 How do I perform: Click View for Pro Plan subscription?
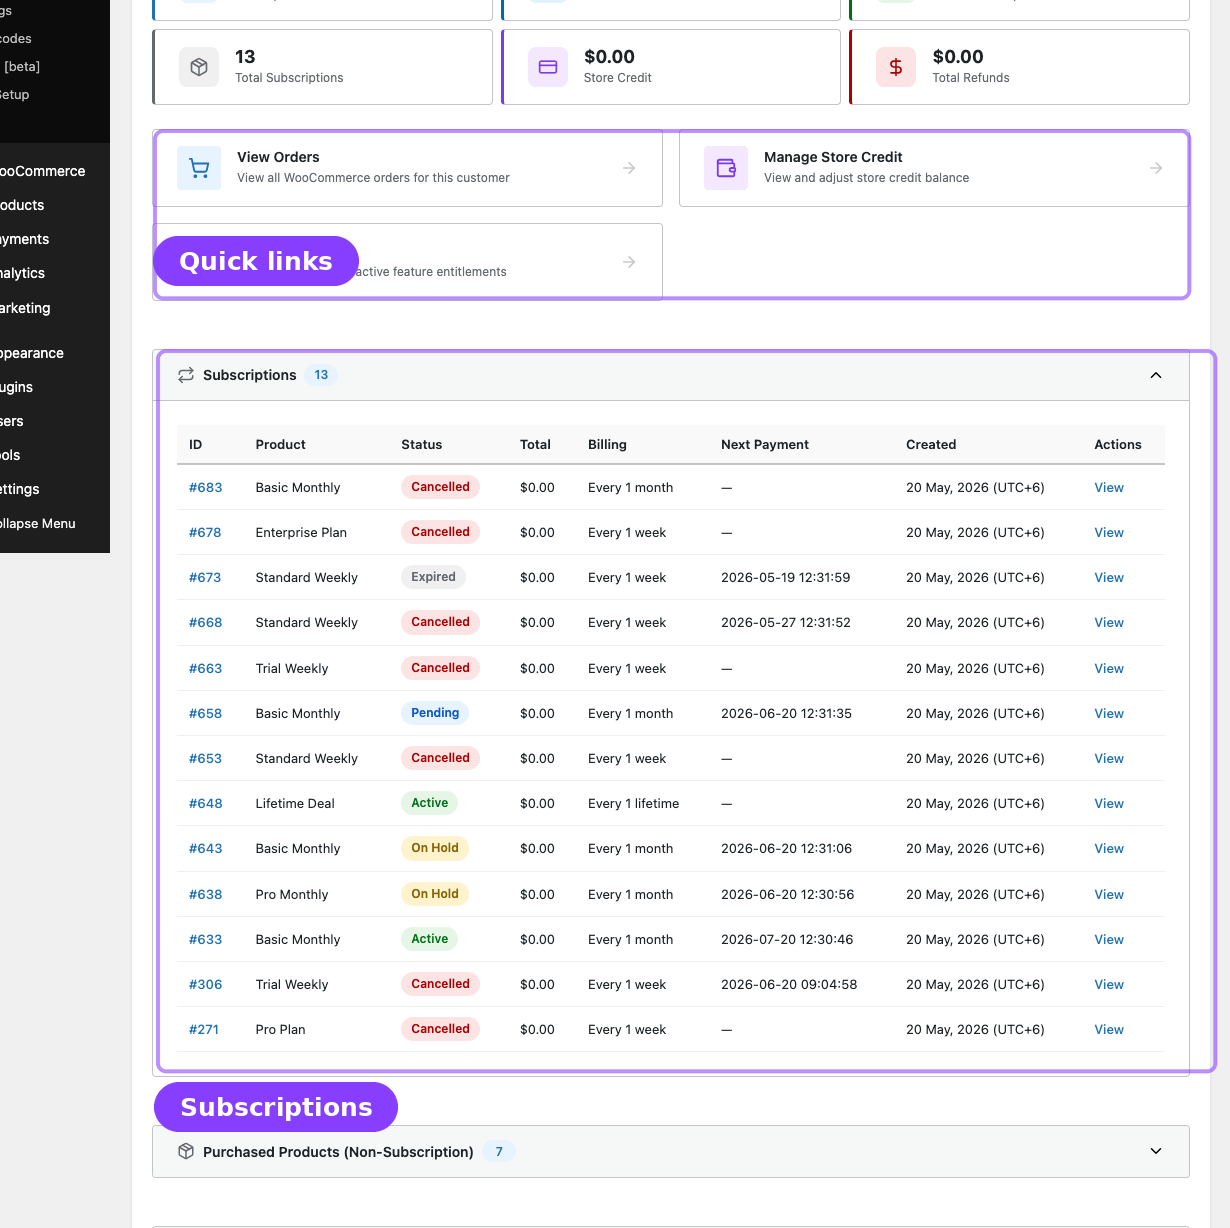pyautogui.click(x=1109, y=1029)
